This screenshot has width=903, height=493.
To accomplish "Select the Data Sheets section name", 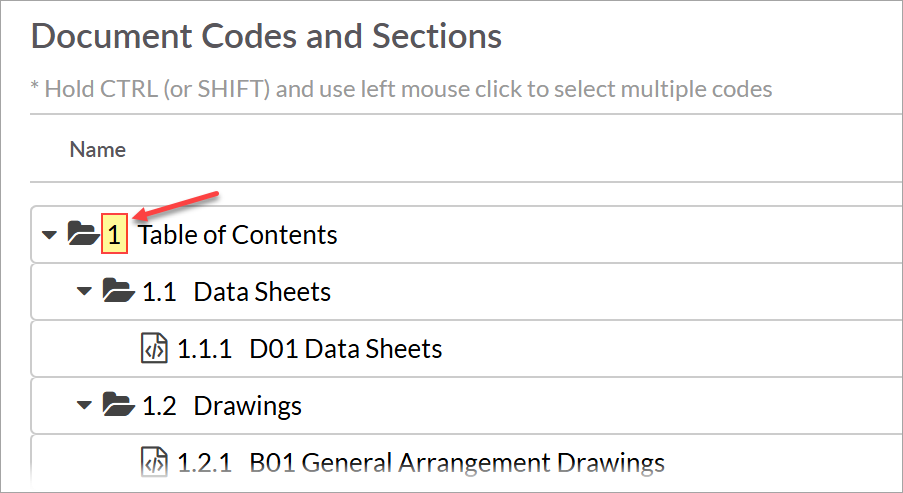I will coord(262,292).
